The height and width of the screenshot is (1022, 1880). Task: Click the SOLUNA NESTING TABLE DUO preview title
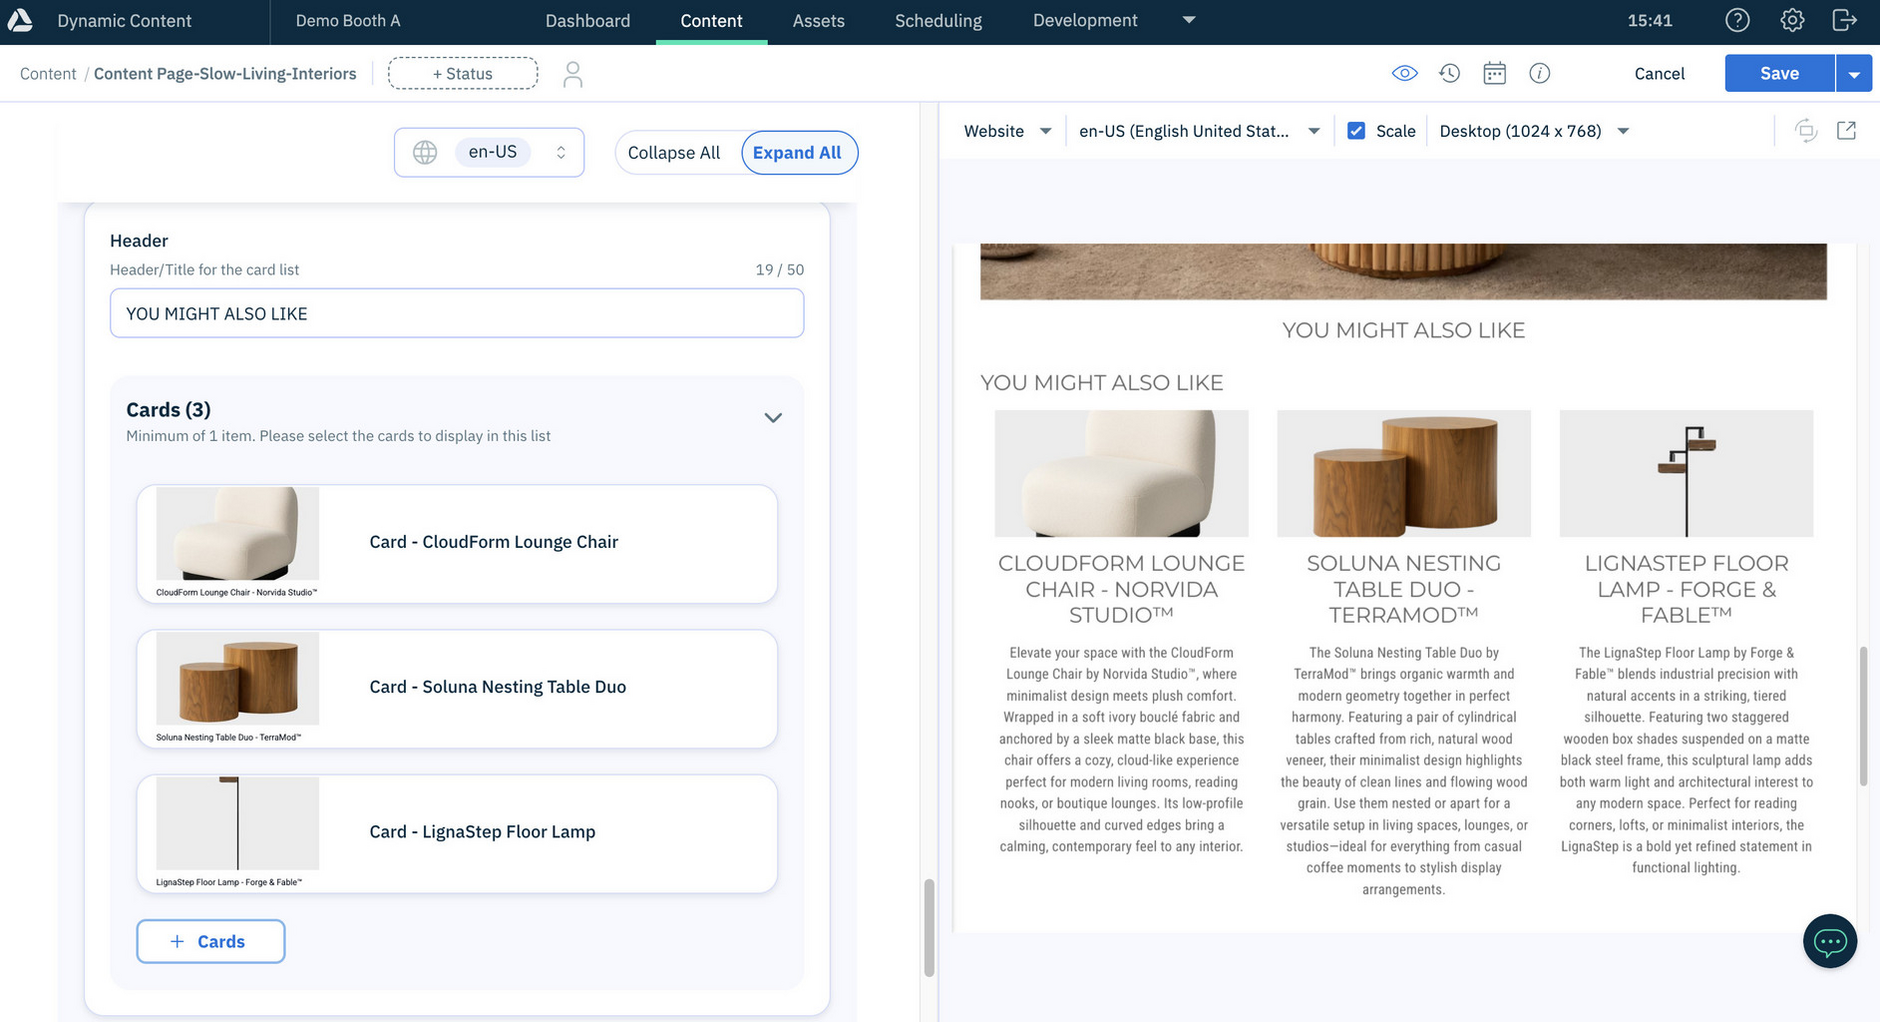pos(1404,589)
